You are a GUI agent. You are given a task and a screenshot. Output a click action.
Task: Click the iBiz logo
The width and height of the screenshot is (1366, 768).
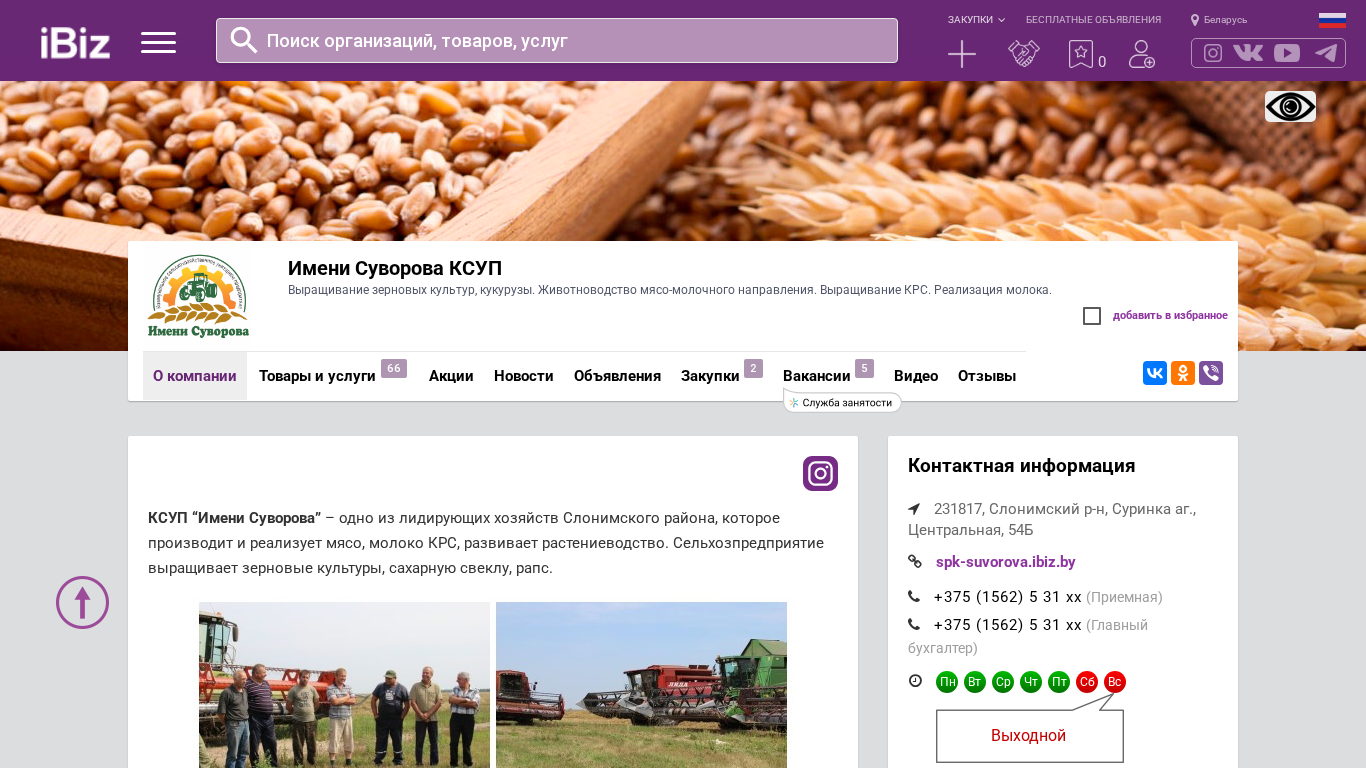pos(75,42)
